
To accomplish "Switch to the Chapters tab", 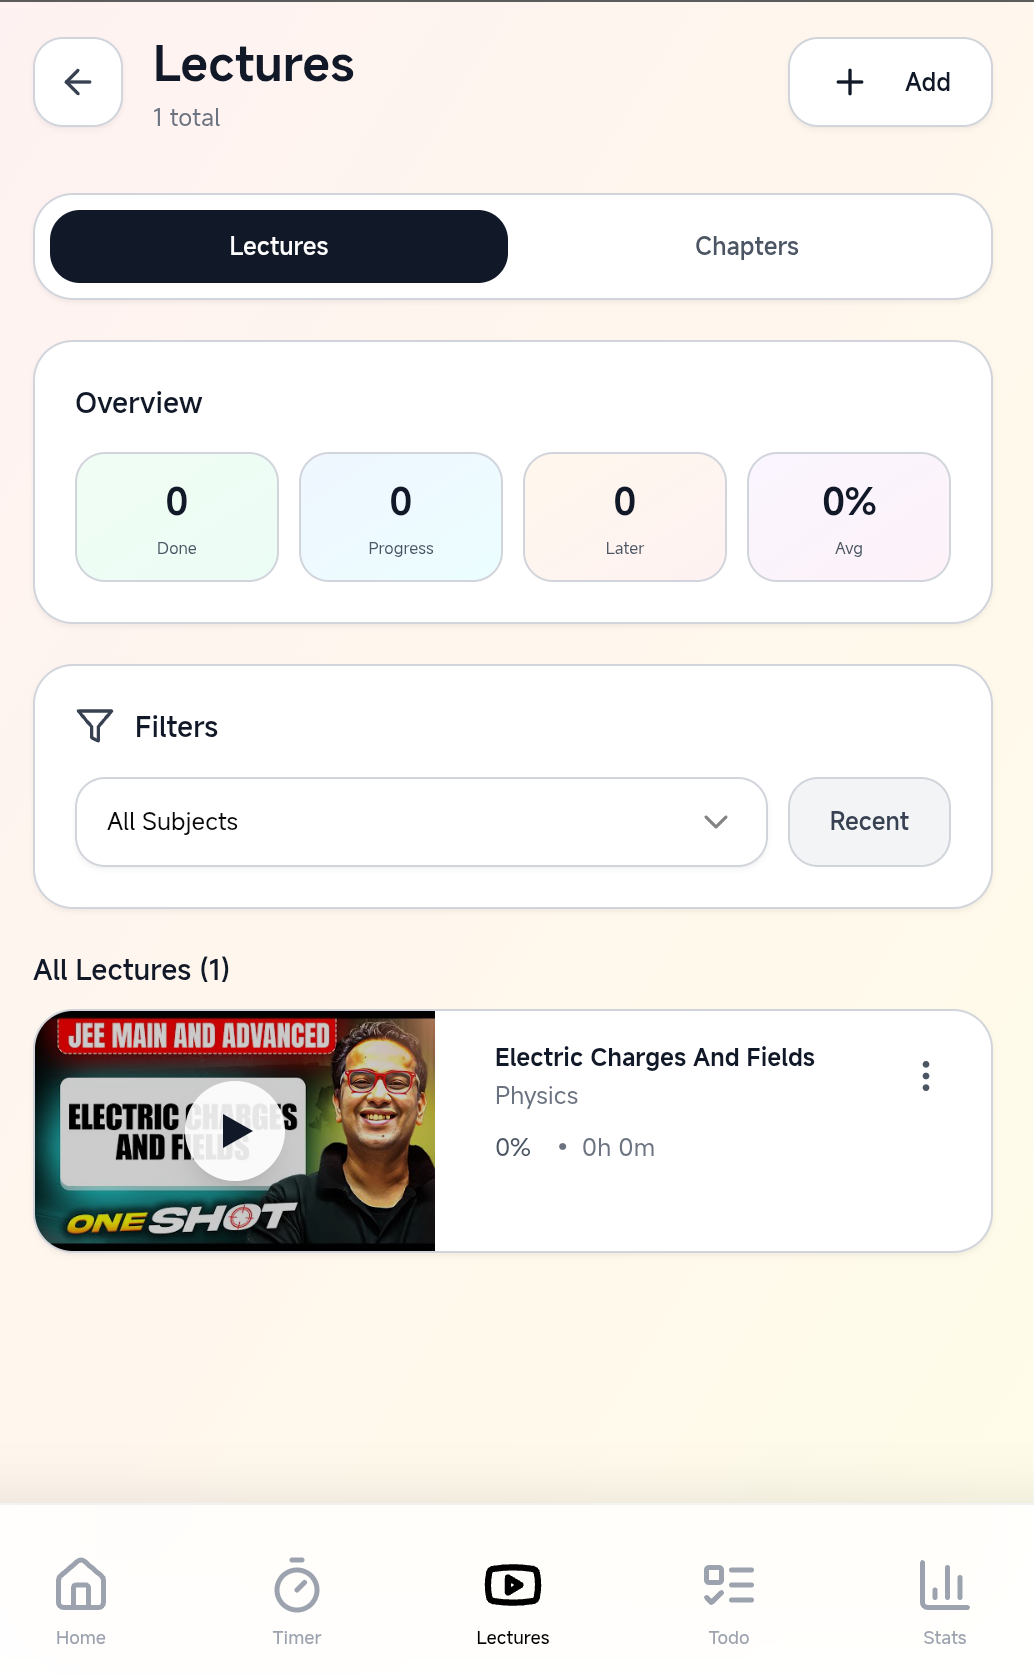I will pyautogui.click(x=746, y=246).
